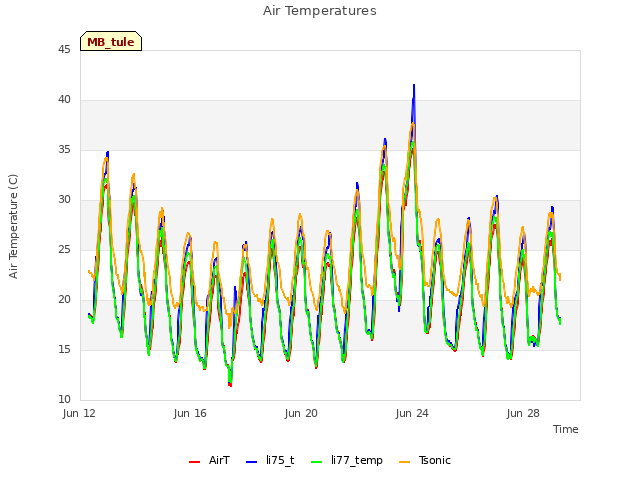This screenshot has width=640, height=480.
Task: Click the lowest red AirT trough near 11
Action: click(x=230, y=385)
